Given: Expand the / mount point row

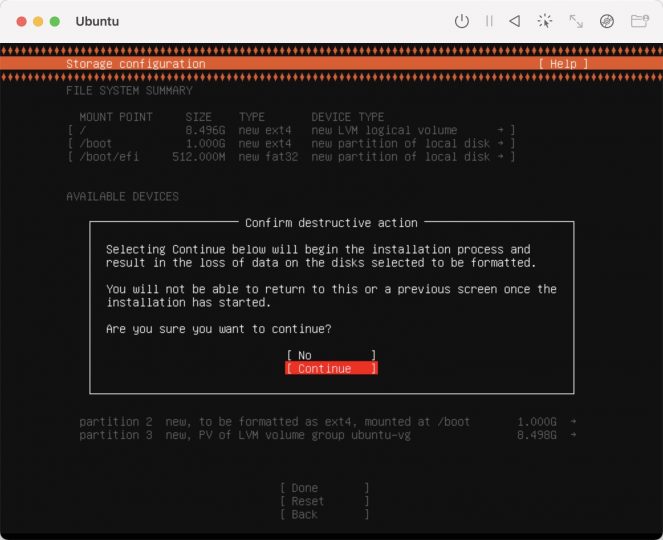Looking at the screenshot, I should point(291,130).
